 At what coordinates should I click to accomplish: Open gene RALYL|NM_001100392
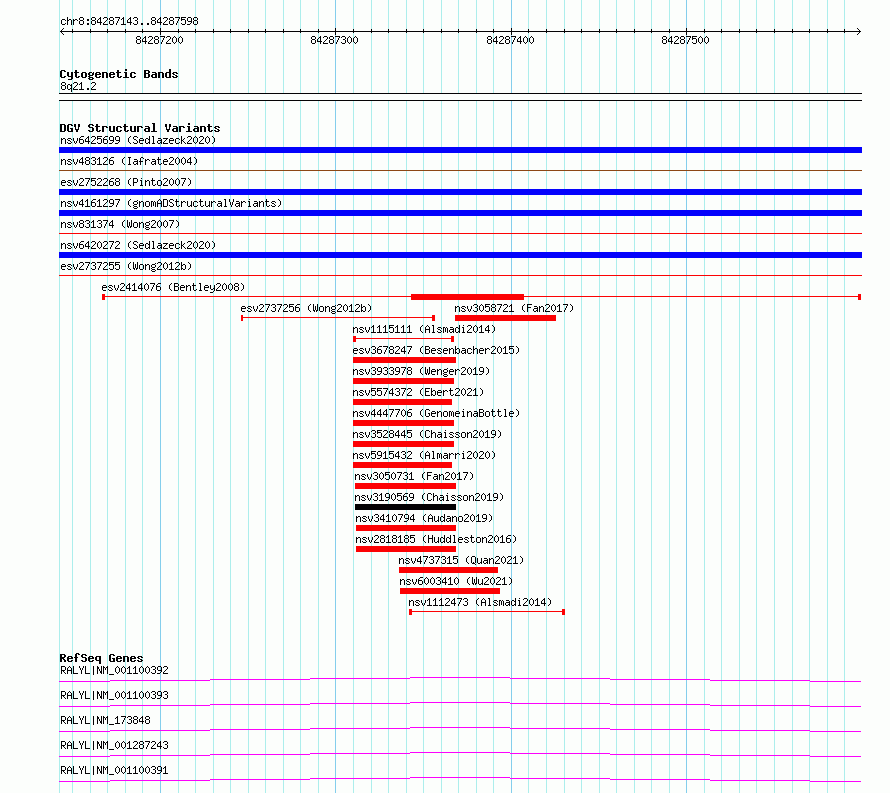pos(114,670)
